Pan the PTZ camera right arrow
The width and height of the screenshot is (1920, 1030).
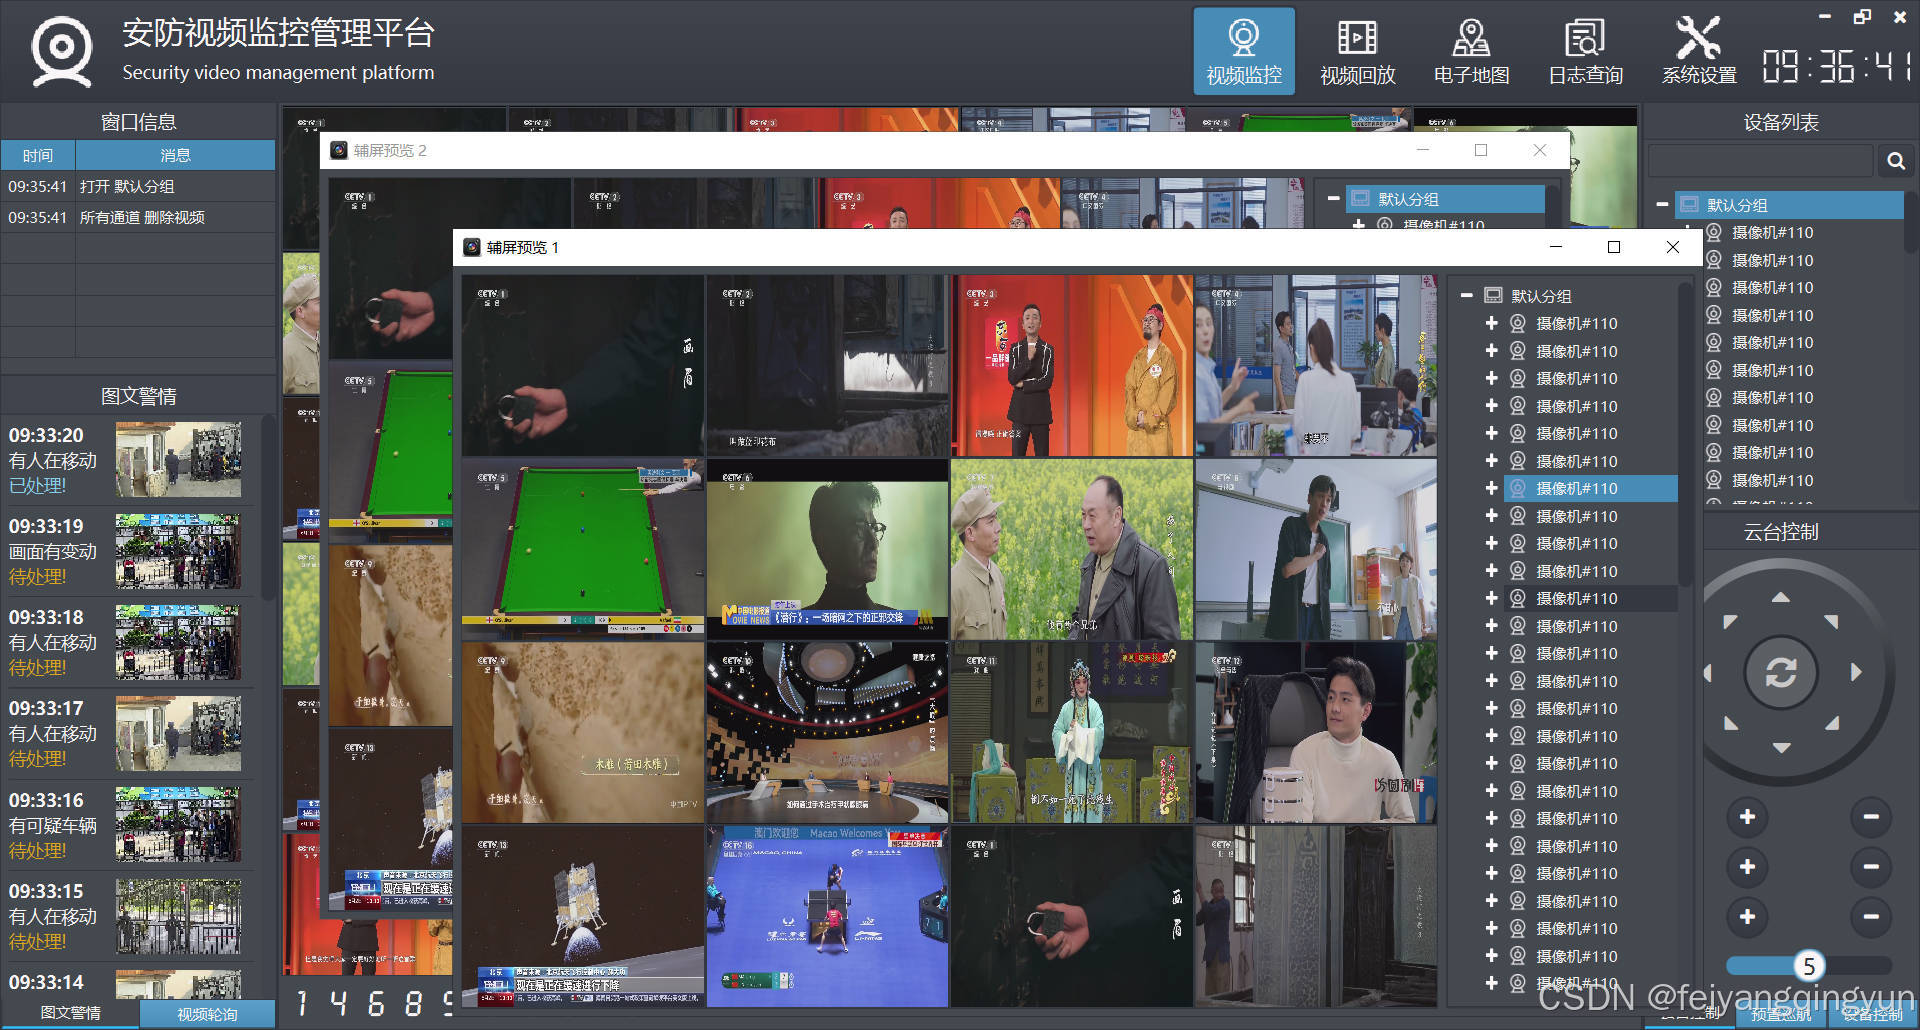(x=1856, y=672)
